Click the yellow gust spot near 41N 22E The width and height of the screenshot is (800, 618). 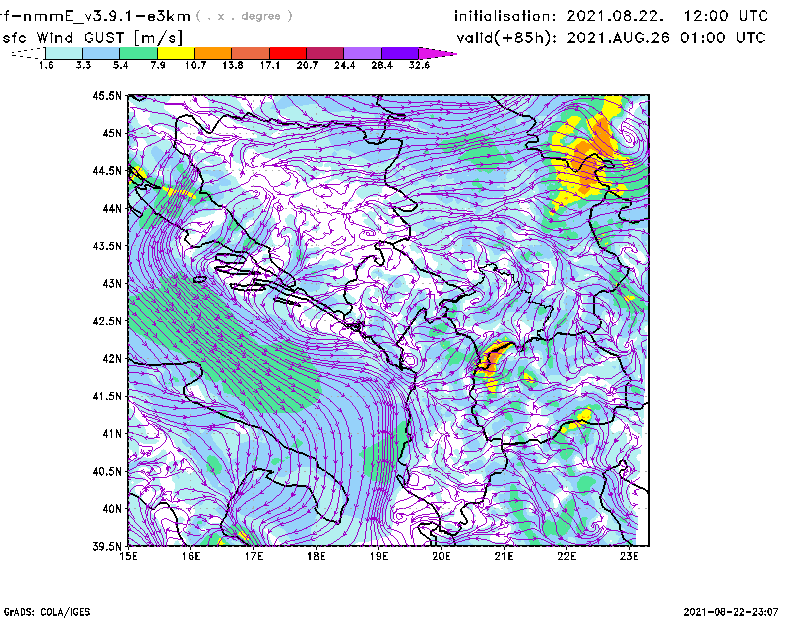578,420
